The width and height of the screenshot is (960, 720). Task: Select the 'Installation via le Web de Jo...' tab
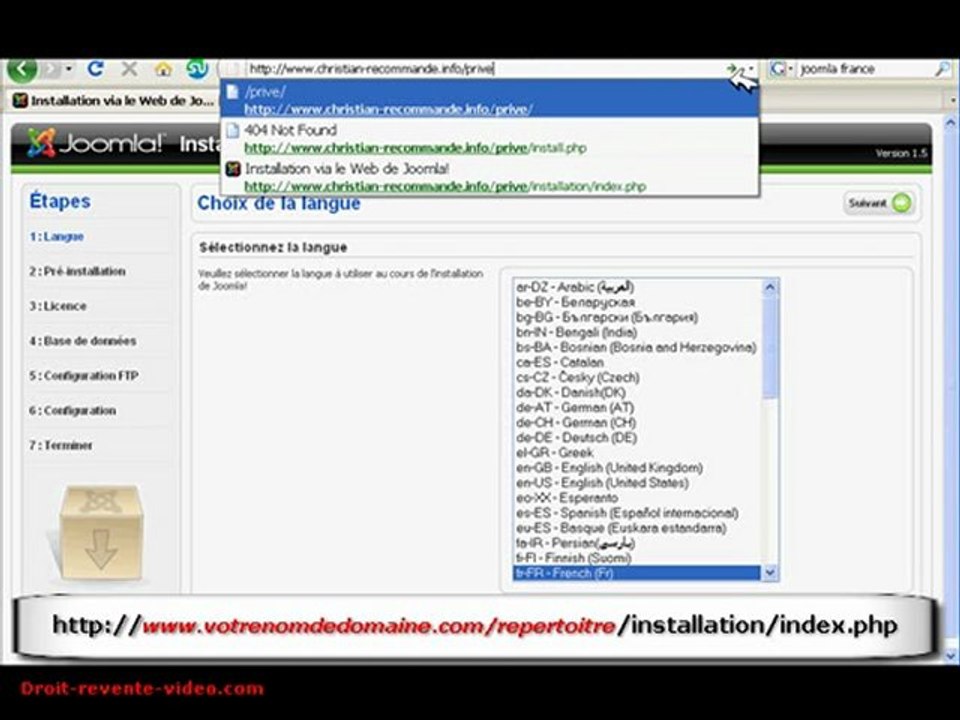pos(114,100)
